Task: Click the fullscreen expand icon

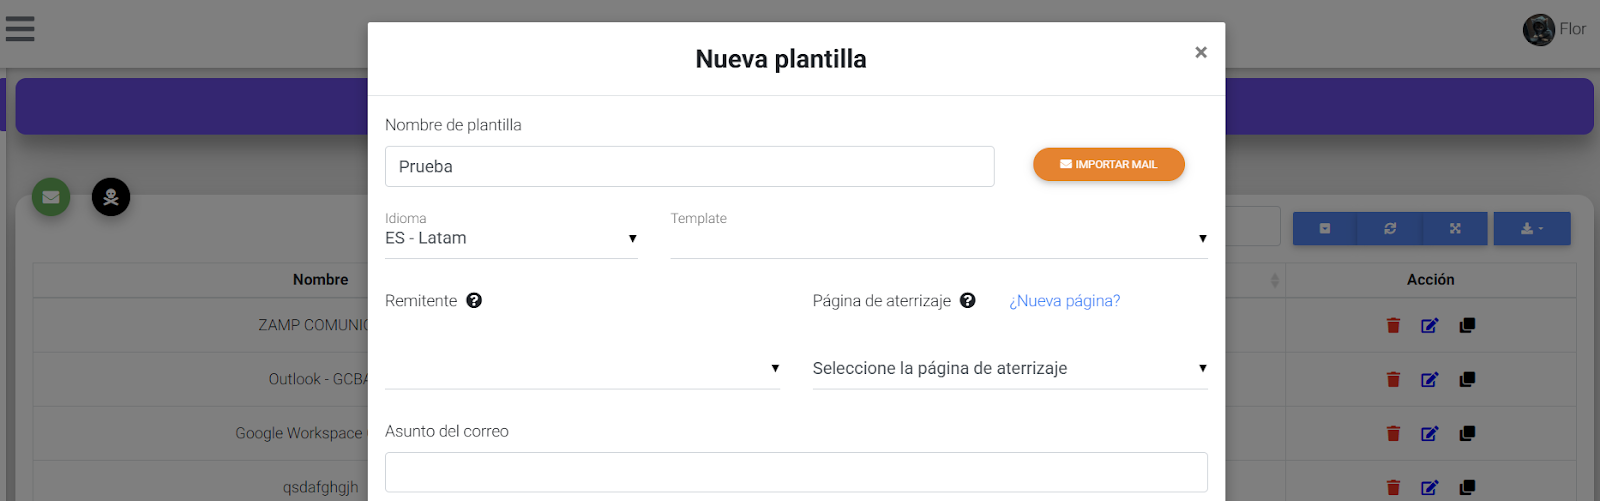Action: coord(1455,229)
